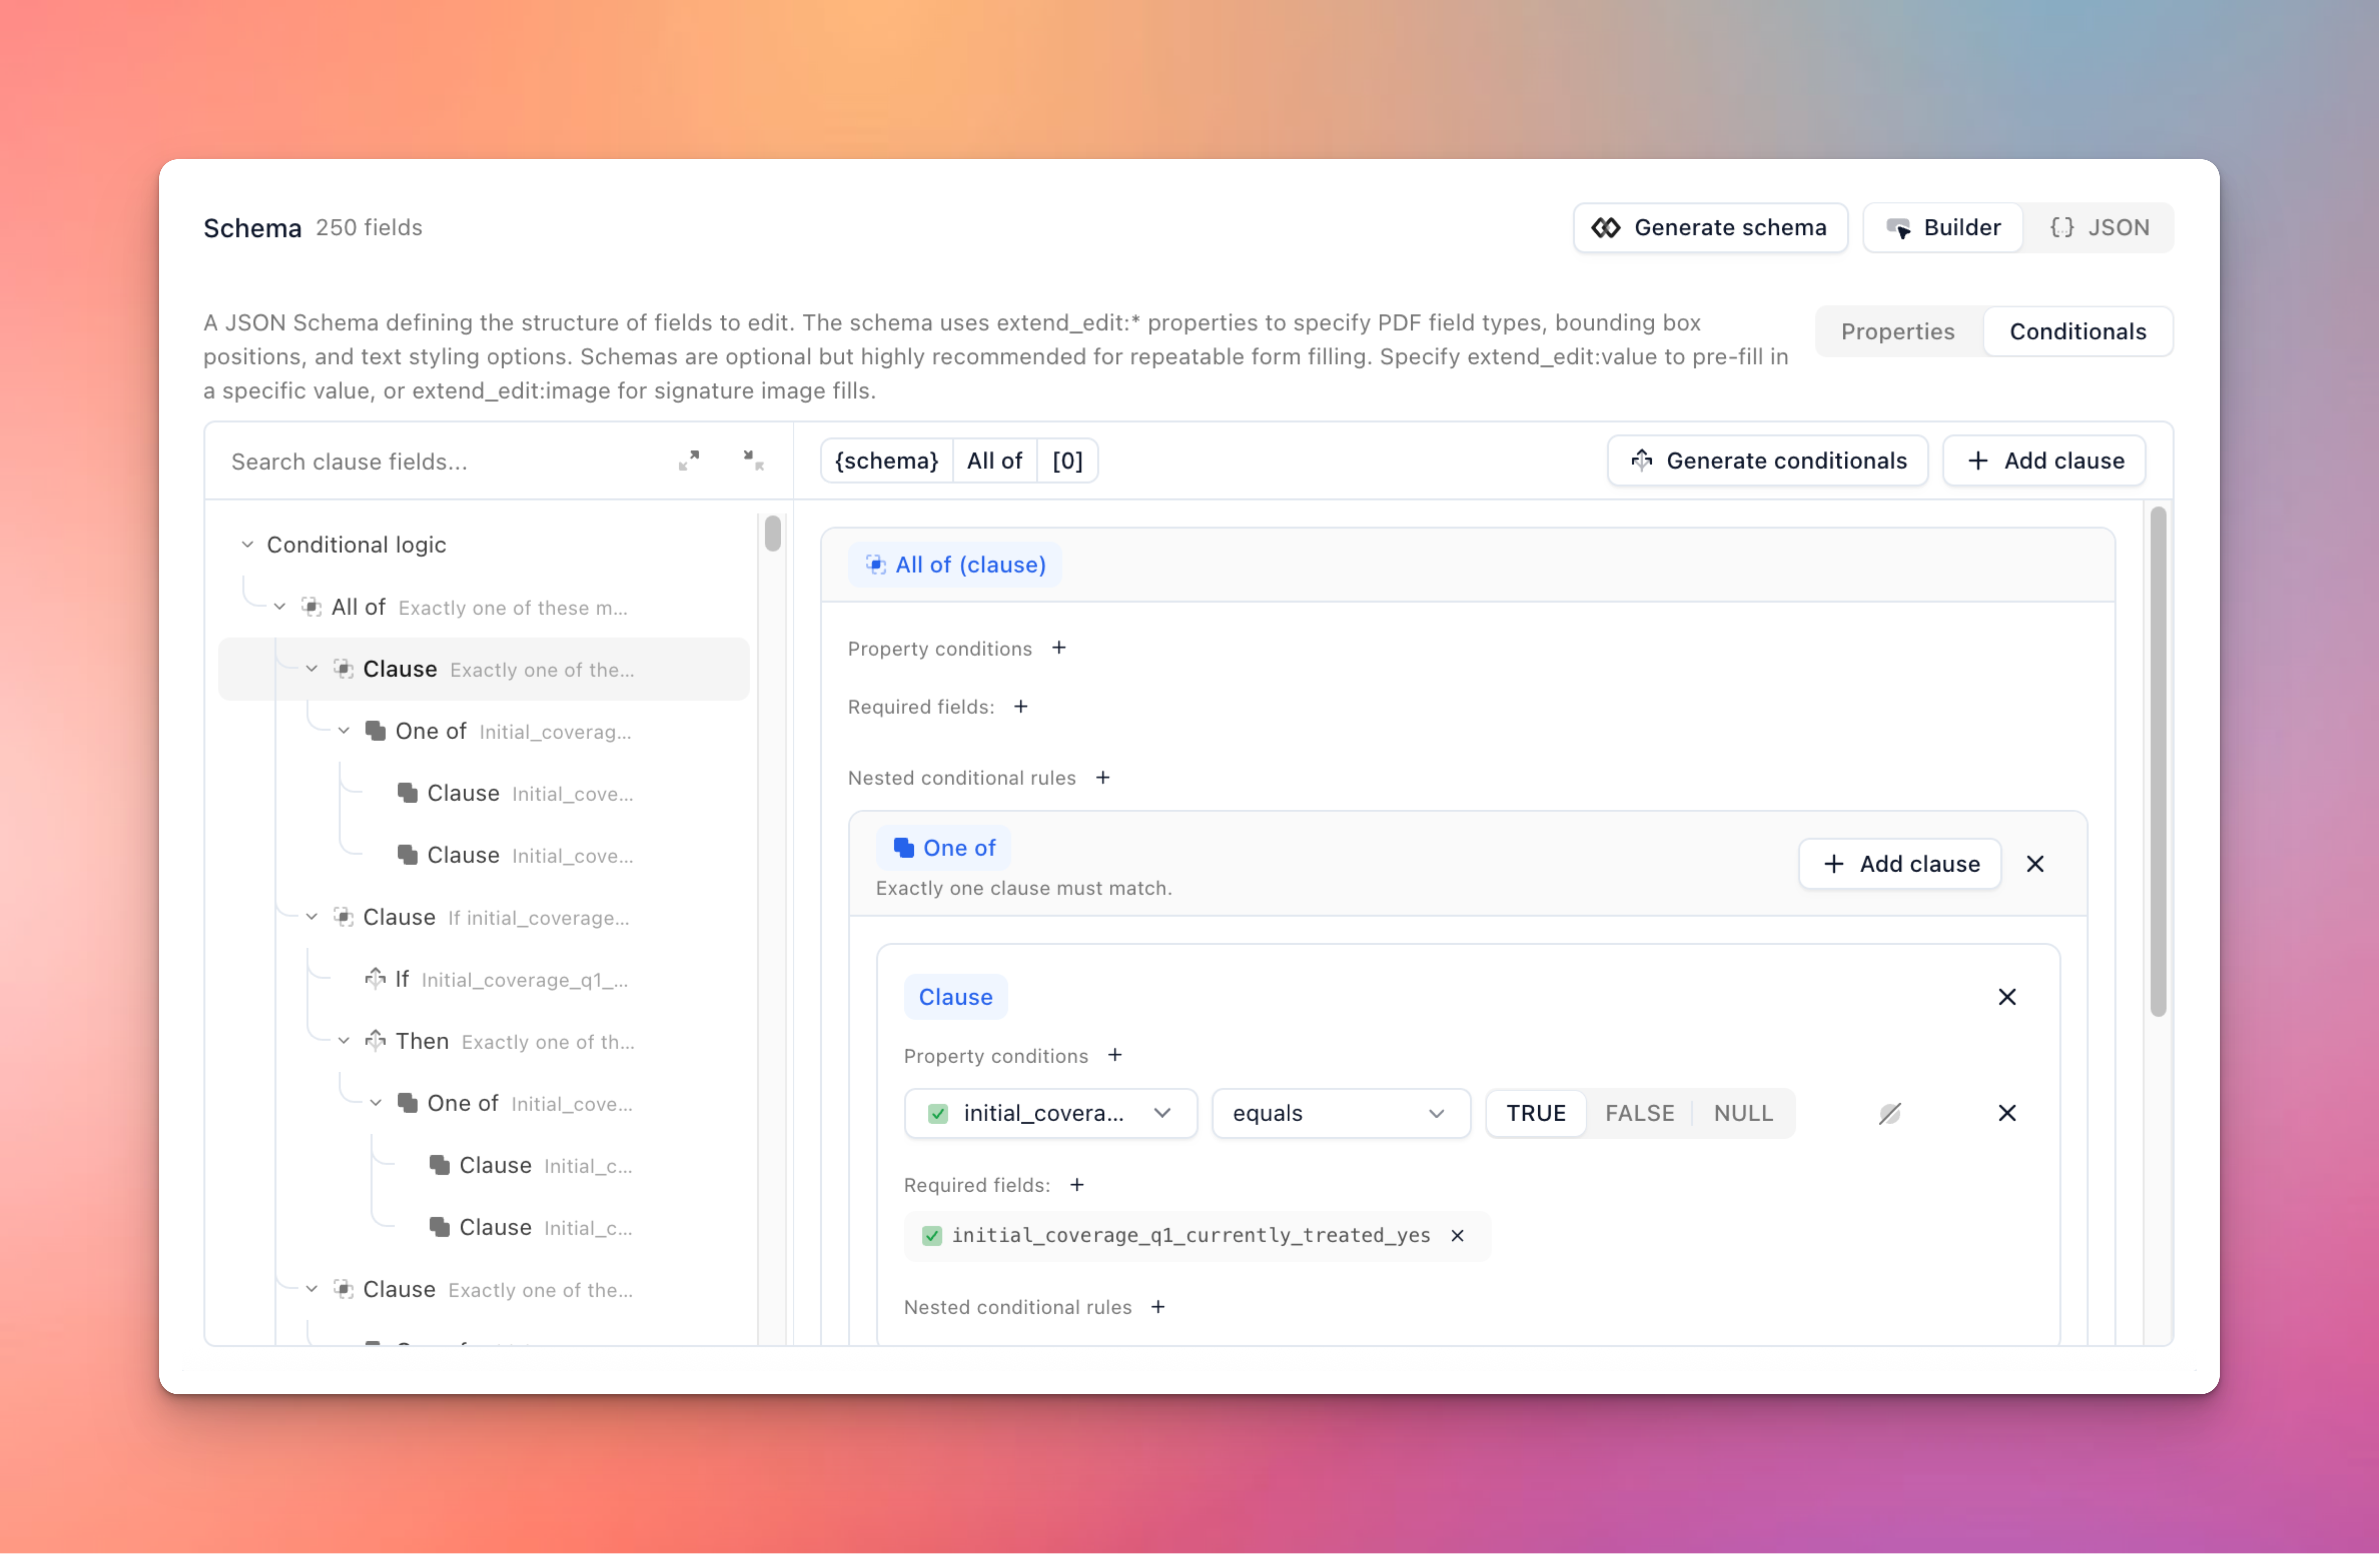2380x1554 pixels.
Task: Open the initial_covera... field dropdown
Action: click(x=1050, y=1113)
